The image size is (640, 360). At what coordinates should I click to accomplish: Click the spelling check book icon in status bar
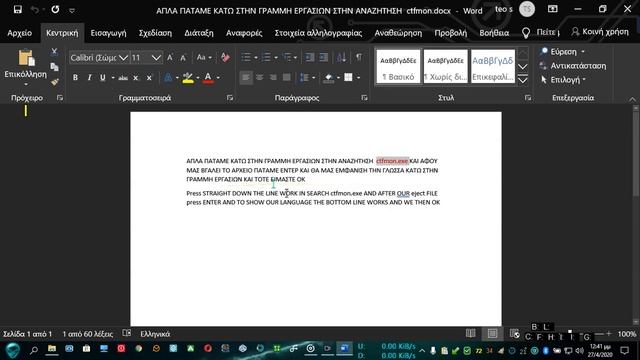coord(127,333)
